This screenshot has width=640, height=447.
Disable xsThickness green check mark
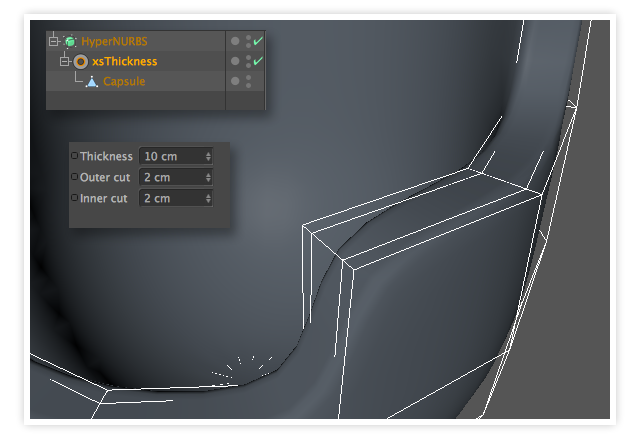pos(258,61)
